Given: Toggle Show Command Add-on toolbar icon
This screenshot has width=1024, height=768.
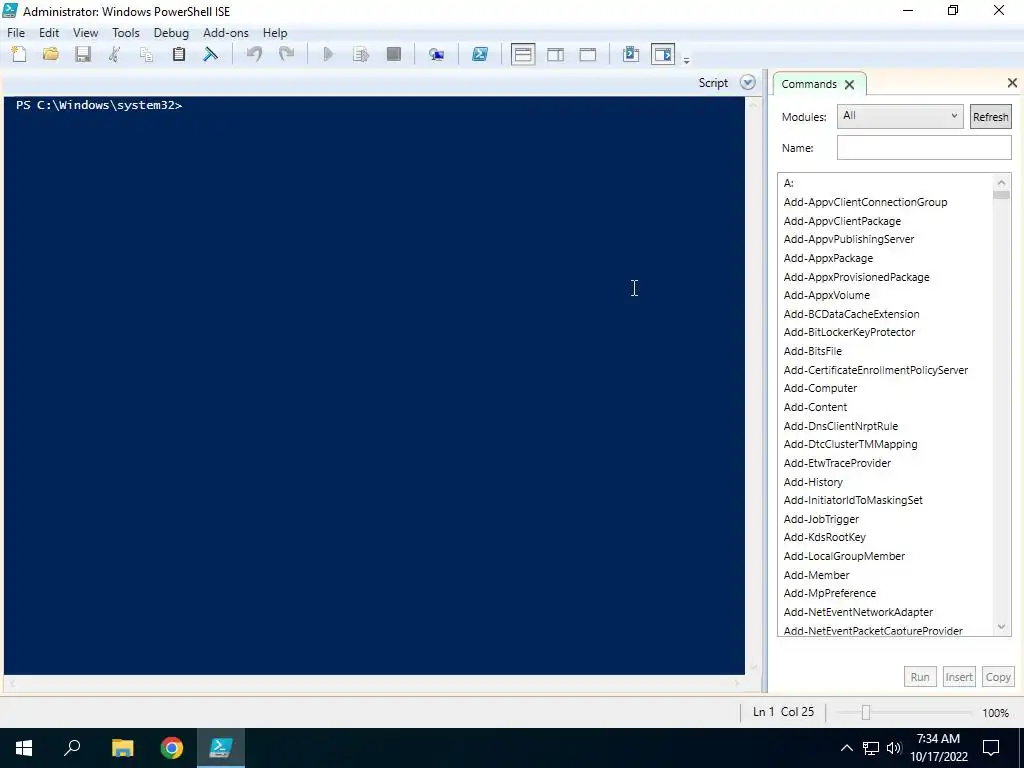Looking at the screenshot, I should [x=663, y=54].
